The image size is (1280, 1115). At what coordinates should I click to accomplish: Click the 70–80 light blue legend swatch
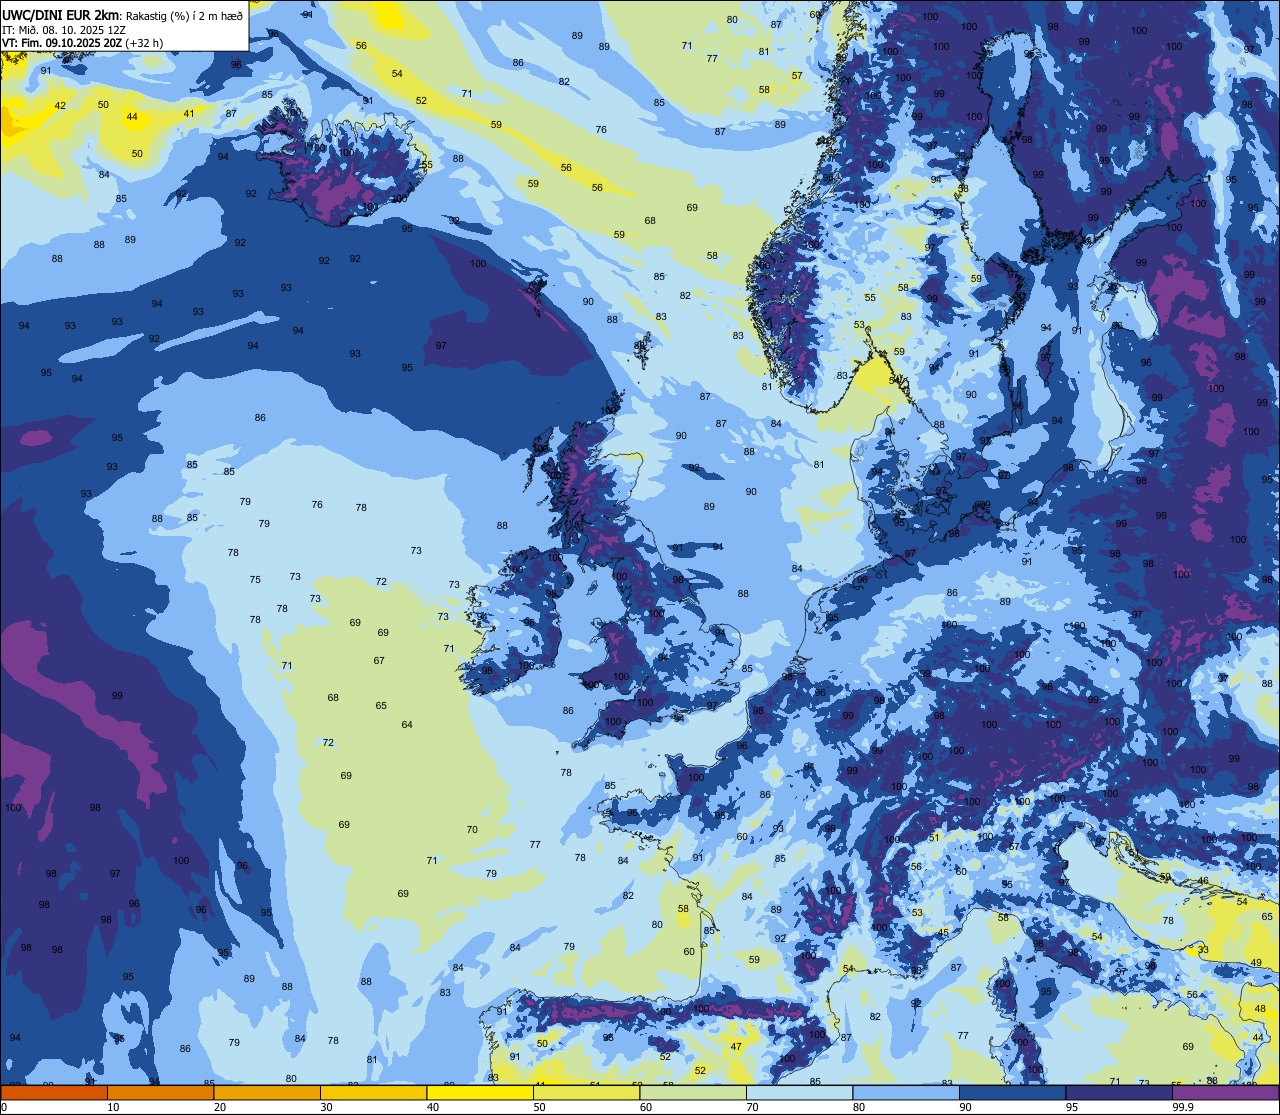799,1093
